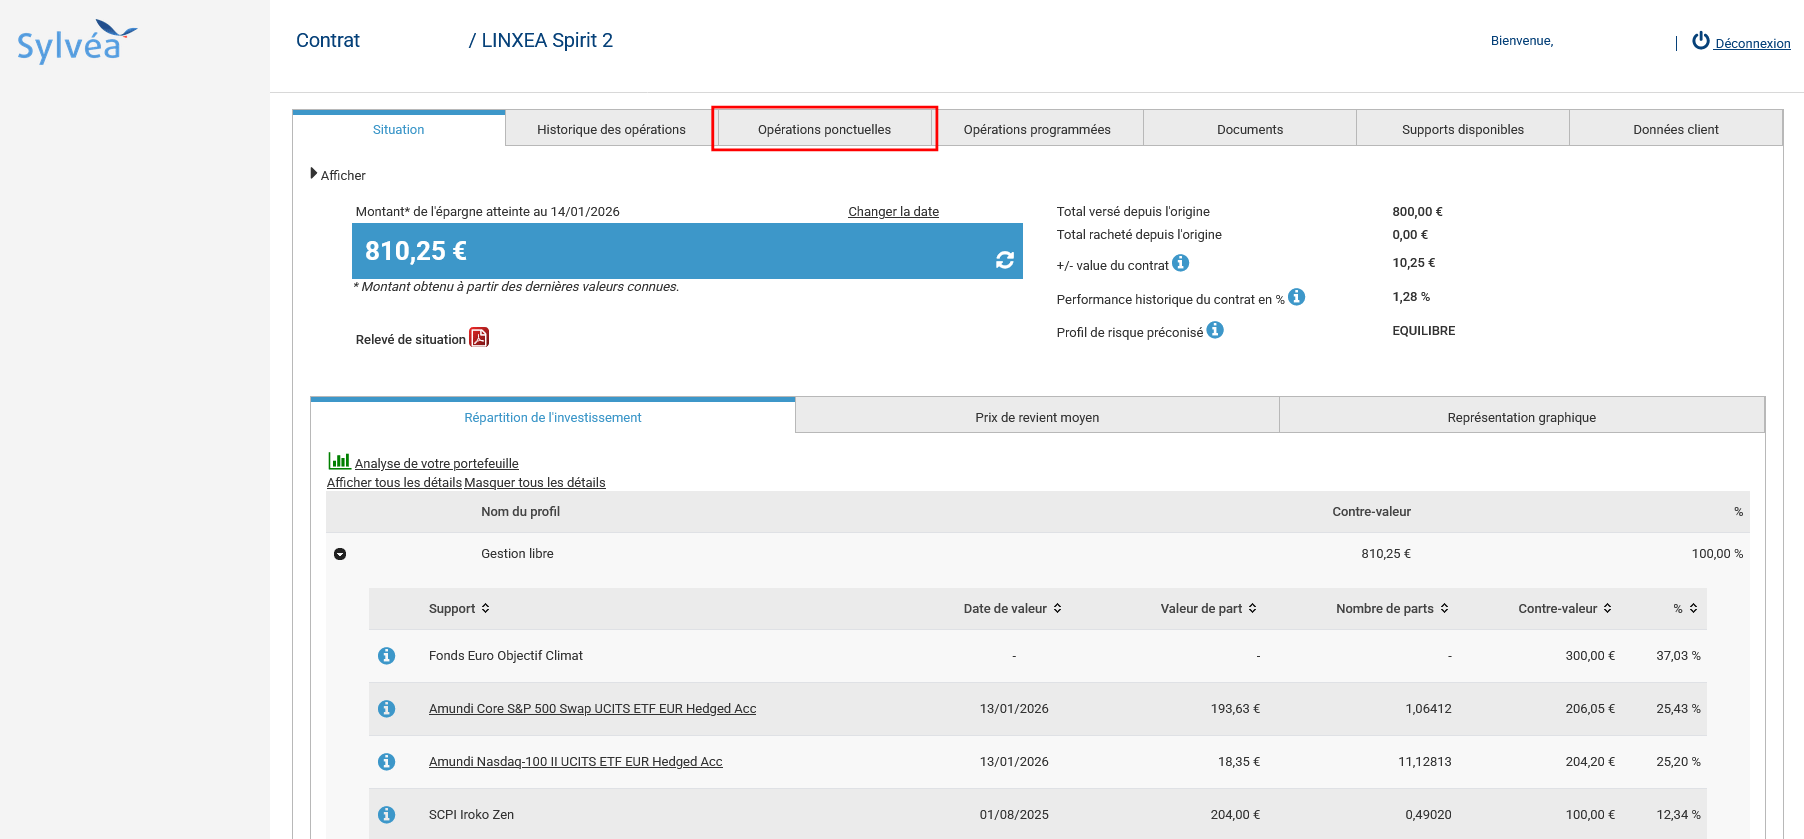Expand the Afficher disclosure triangle
This screenshot has width=1804, height=839.
pyautogui.click(x=314, y=174)
